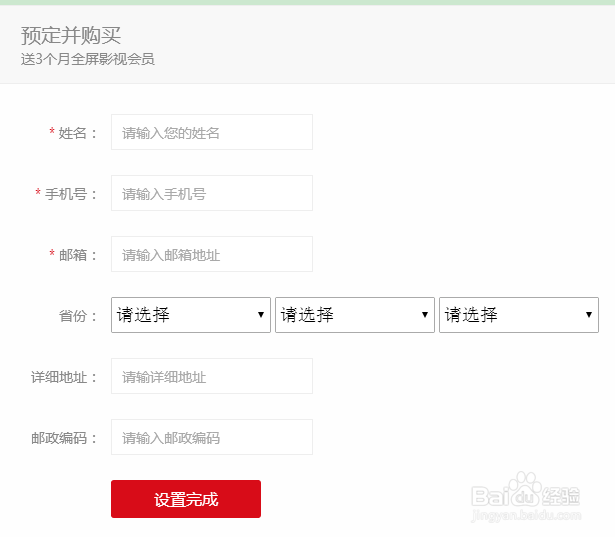The height and width of the screenshot is (537, 615).
Task: Click the 详细地址 detailed address field
Action: click(x=212, y=376)
